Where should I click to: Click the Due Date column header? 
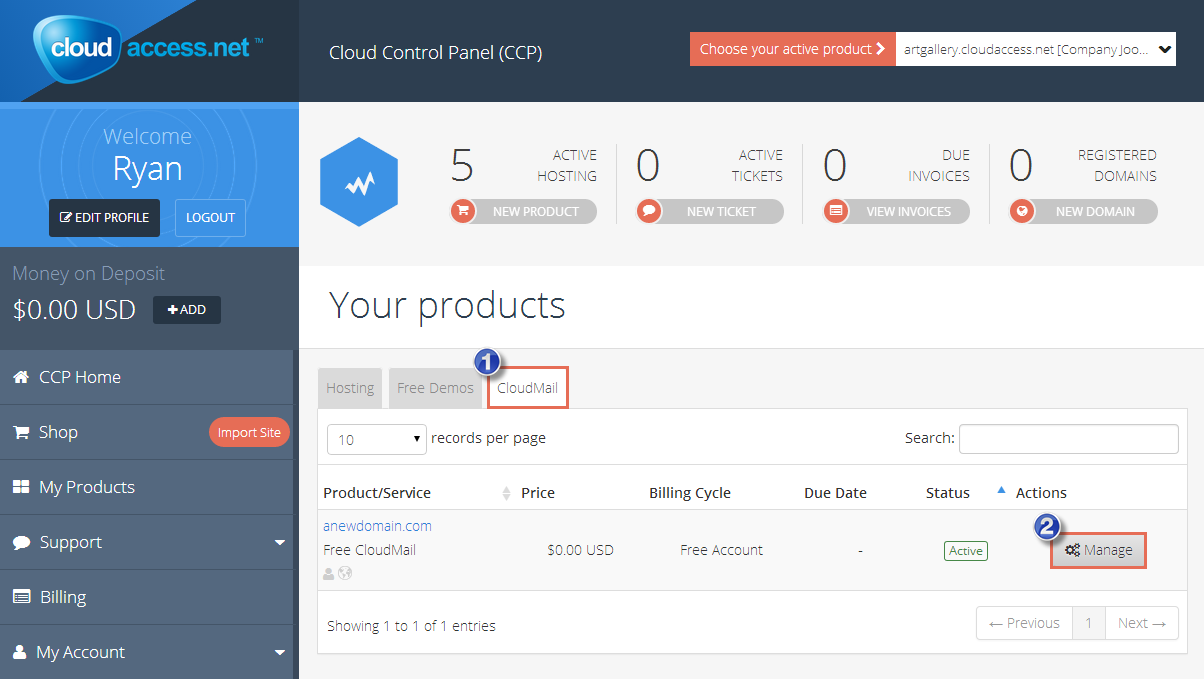coord(835,493)
